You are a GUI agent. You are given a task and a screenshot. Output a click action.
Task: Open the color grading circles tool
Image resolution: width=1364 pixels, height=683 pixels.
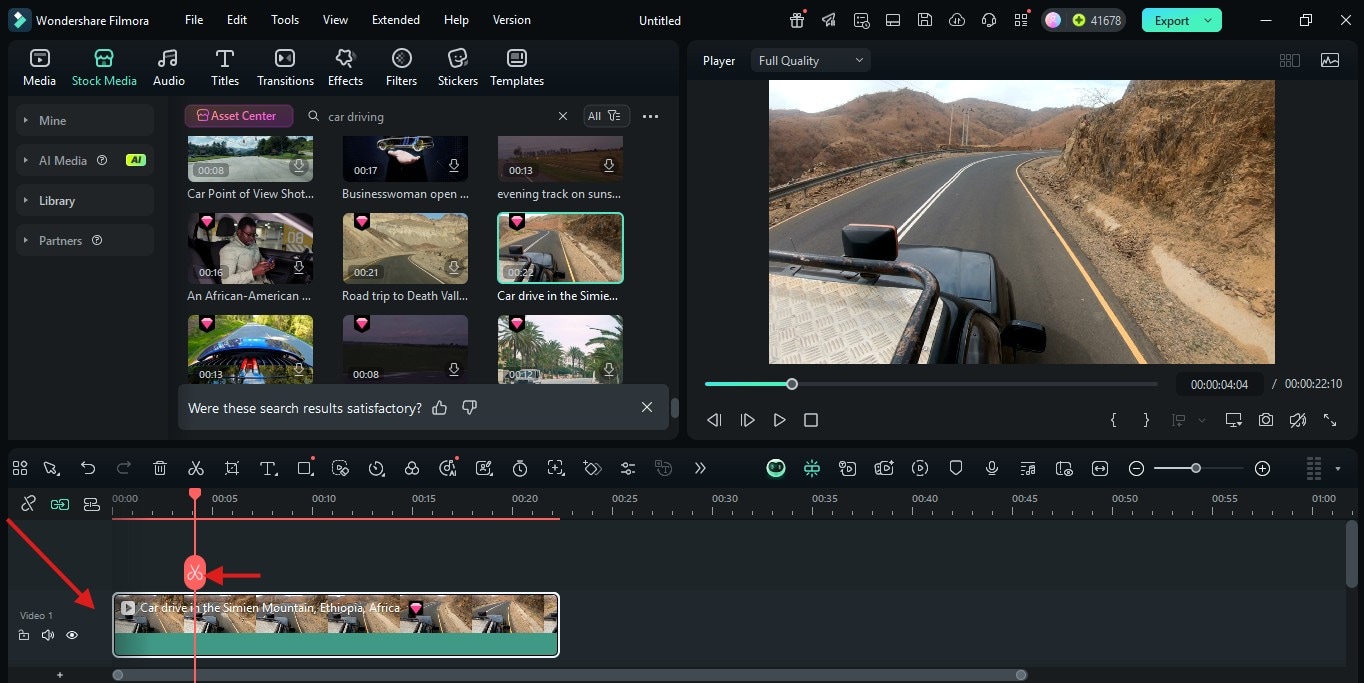(412, 468)
